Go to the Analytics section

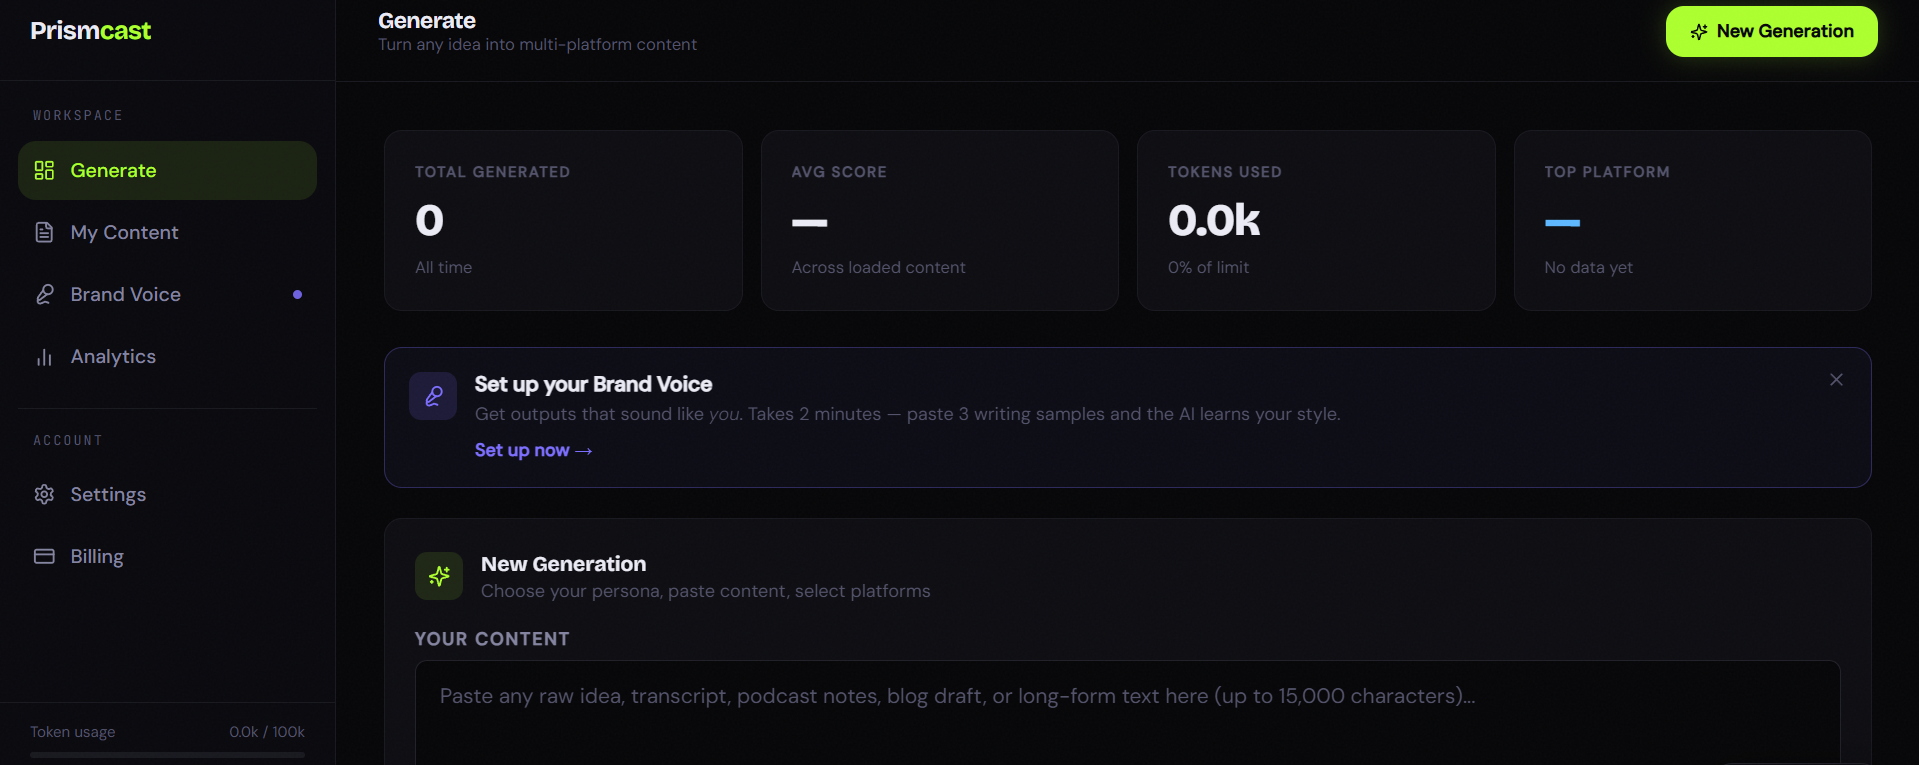click(113, 357)
